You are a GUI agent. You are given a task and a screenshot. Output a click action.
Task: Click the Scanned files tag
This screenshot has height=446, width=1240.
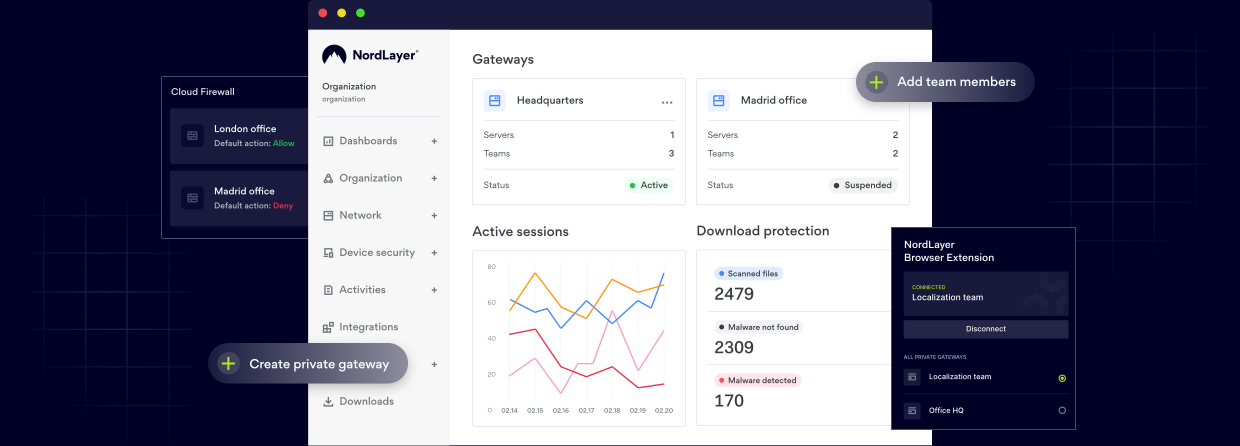pyautogui.click(x=749, y=273)
